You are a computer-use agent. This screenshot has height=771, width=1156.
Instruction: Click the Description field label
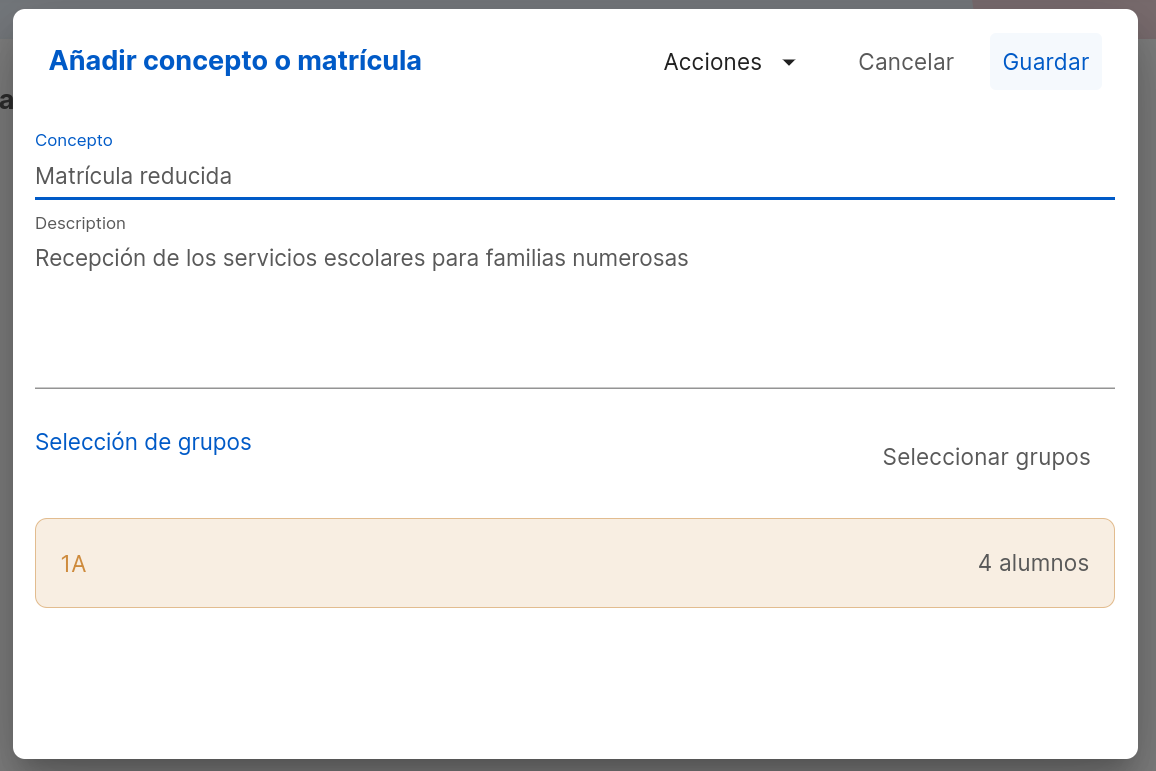pos(80,223)
